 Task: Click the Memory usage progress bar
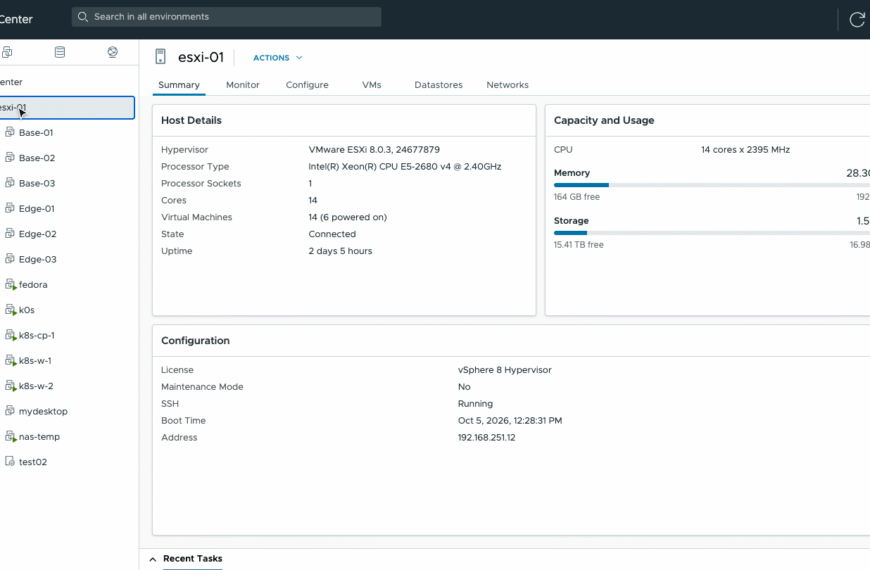click(711, 185)
